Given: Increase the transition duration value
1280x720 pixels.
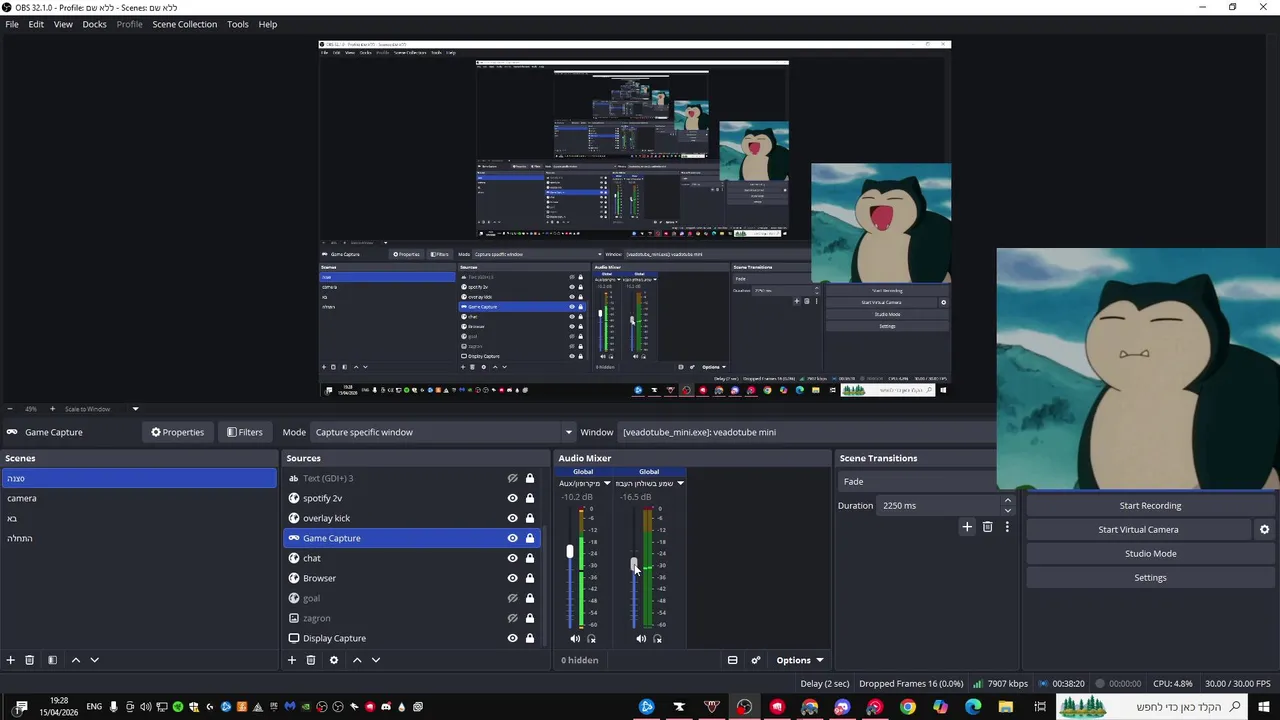Looking at the screenshot, I should click(1007, 500).
